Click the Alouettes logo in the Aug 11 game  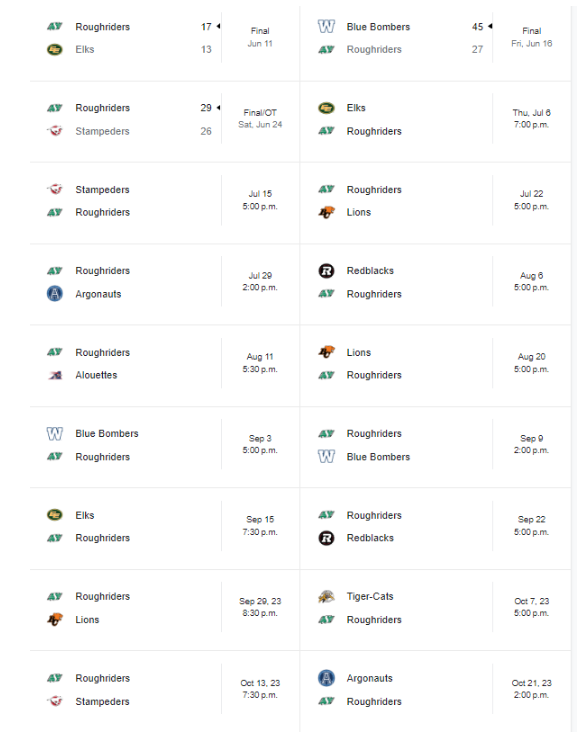click(55, 375)
